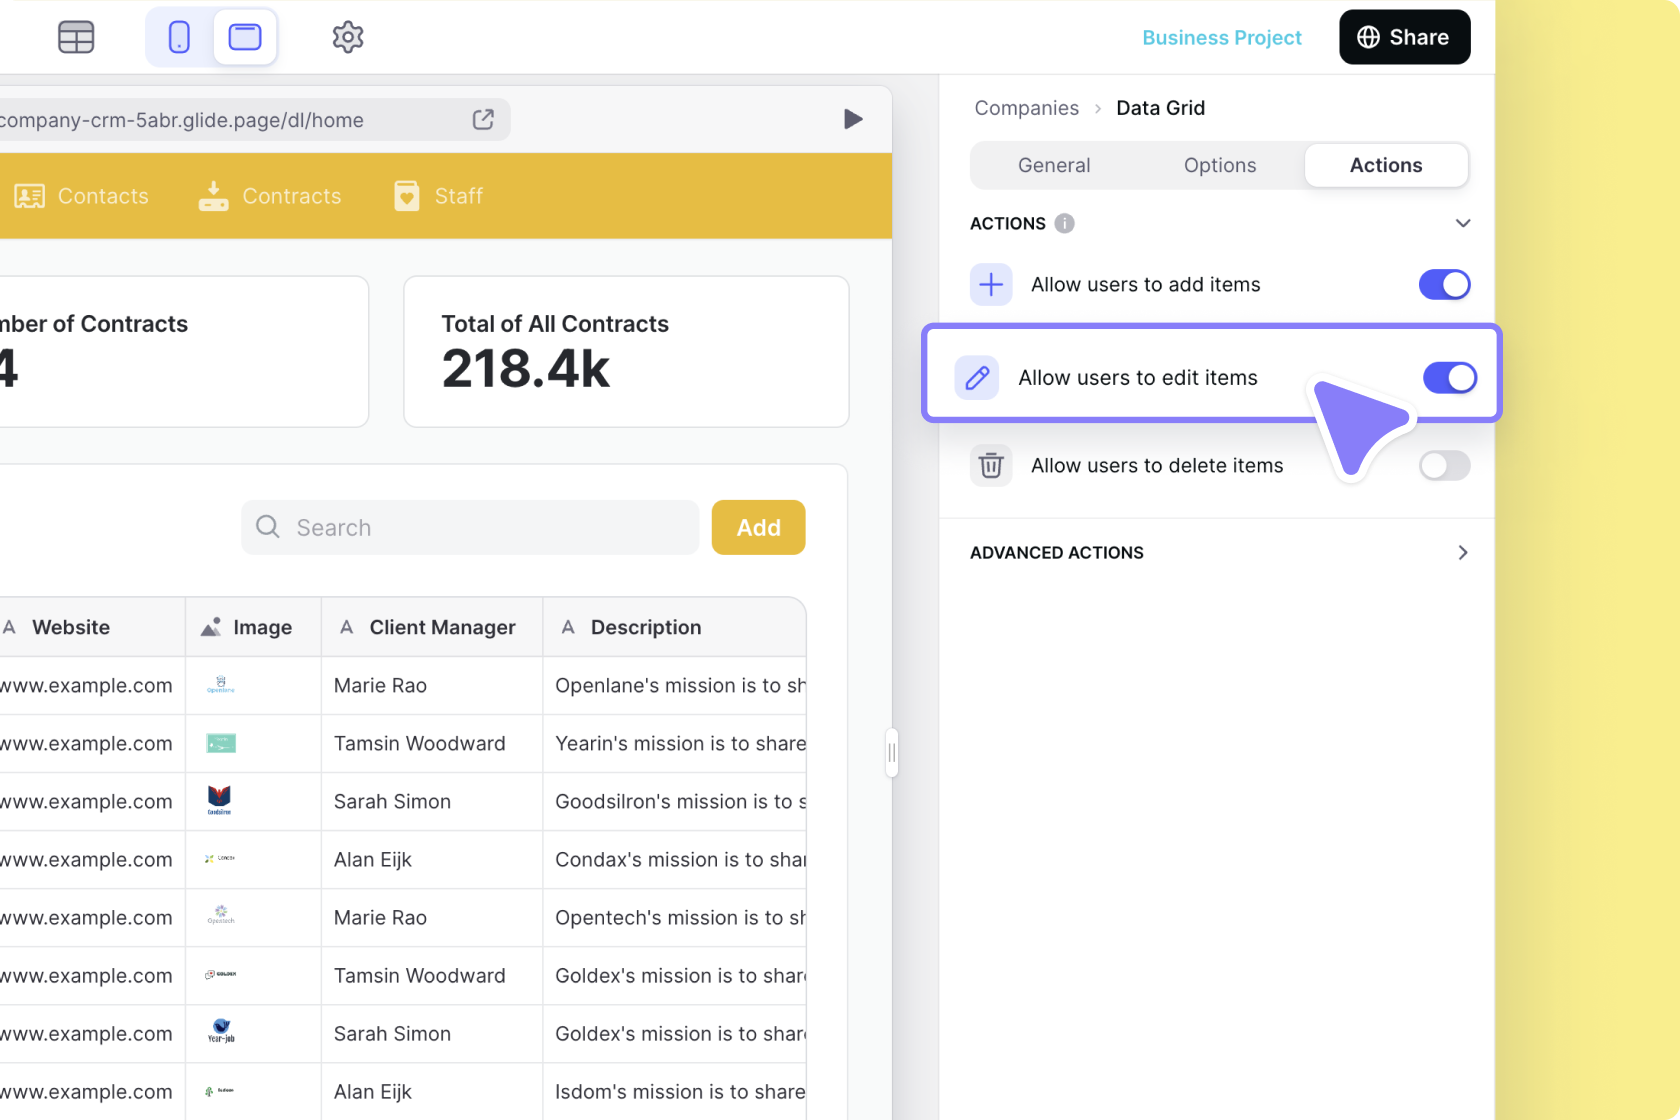Switch to desktop window preview
This screenshot has width=1680, height=1120.
[x=245, y=37]
